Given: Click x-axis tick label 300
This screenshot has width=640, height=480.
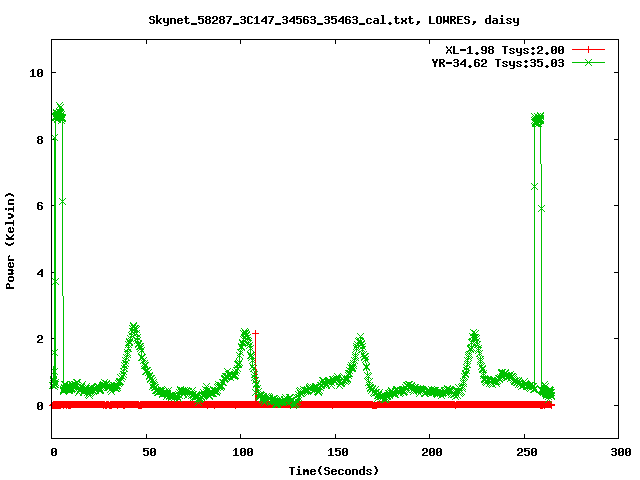Looking at the screenshot, I should tap(621, 452).
